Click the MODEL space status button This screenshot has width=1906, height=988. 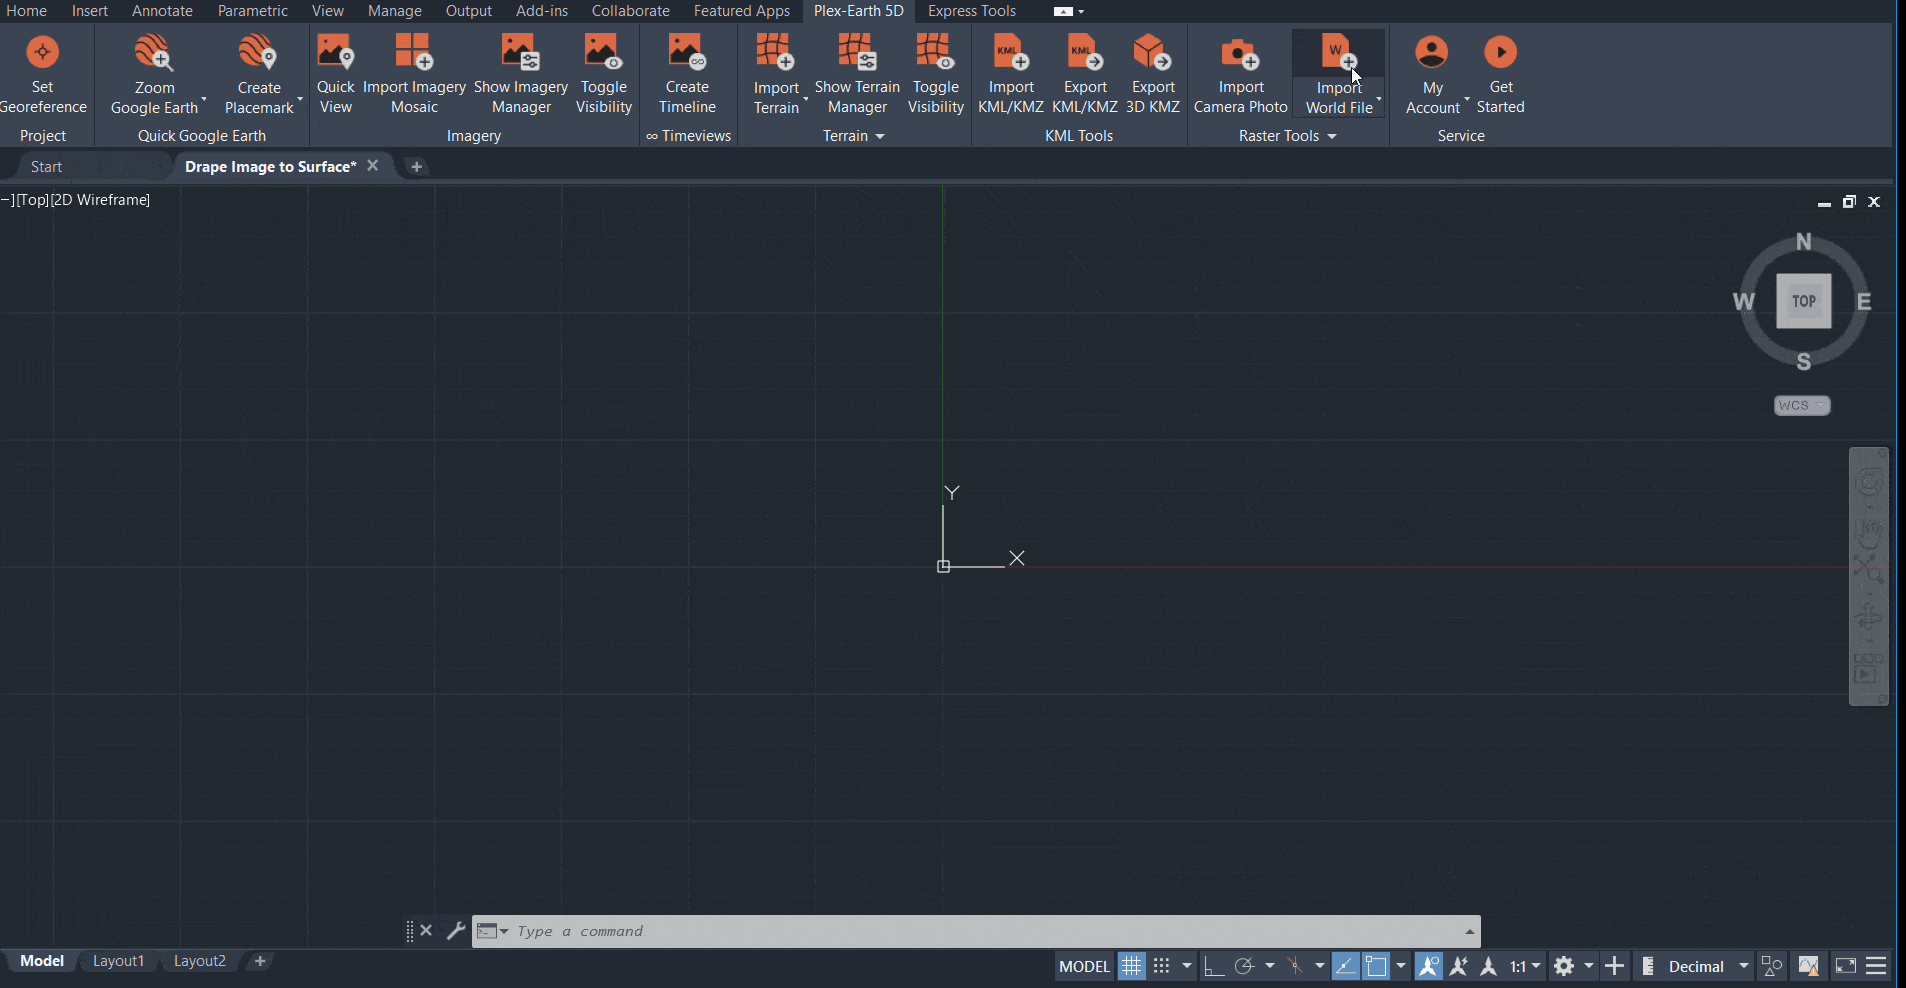click(x=1084, y=966)
